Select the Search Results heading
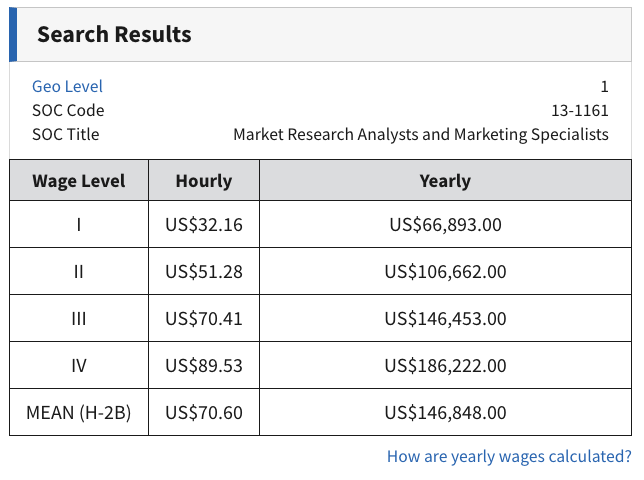644x480 pixels. point(114,35)
